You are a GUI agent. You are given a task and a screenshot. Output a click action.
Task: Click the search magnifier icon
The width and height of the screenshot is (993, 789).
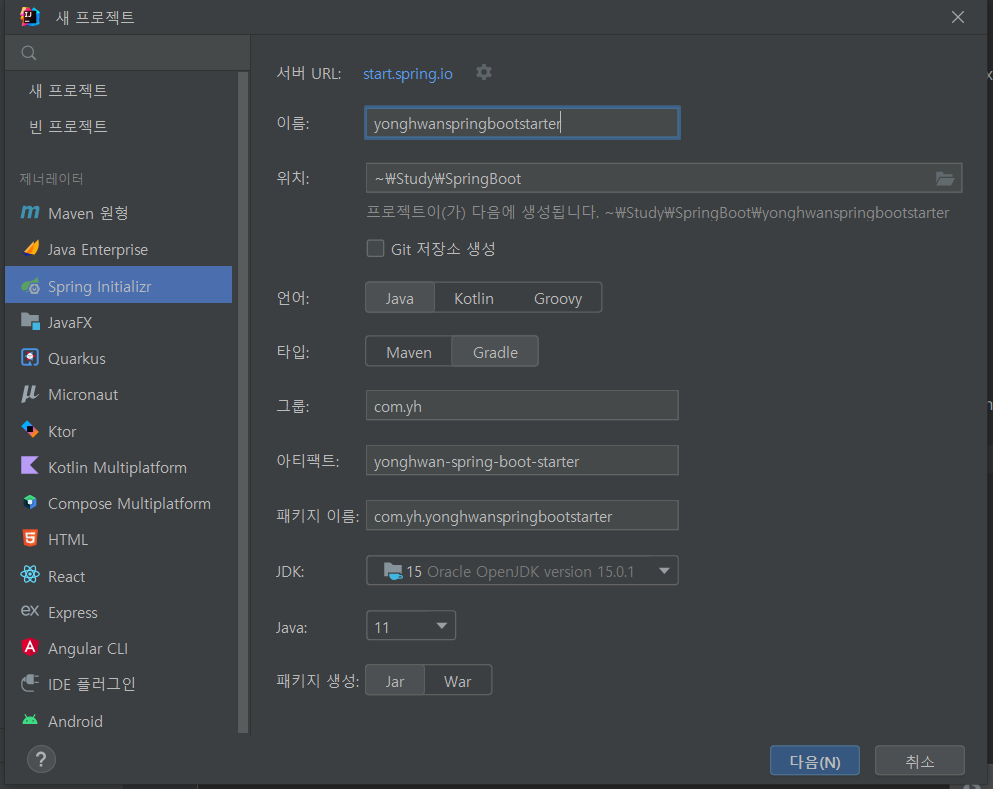[x=28, y=53]
